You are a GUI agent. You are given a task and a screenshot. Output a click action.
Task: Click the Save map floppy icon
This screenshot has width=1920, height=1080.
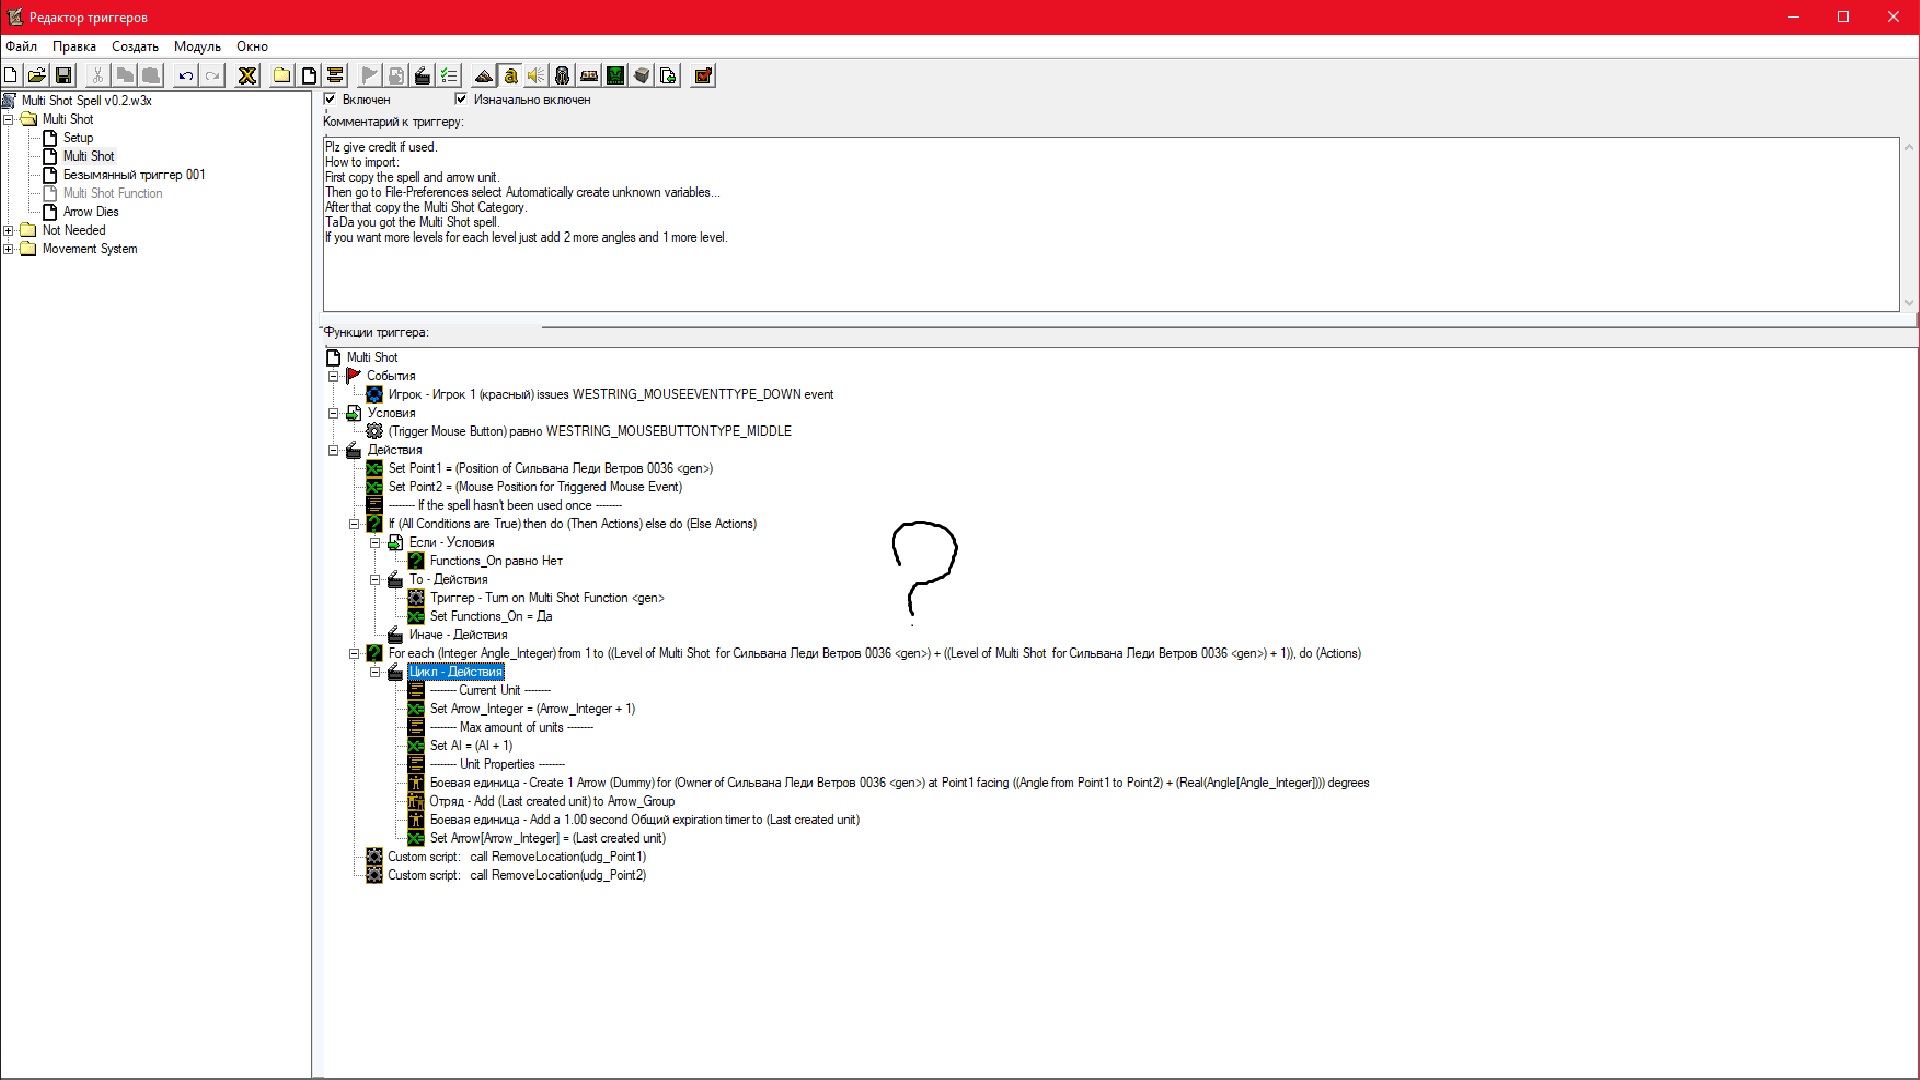[x=63, y=75]
